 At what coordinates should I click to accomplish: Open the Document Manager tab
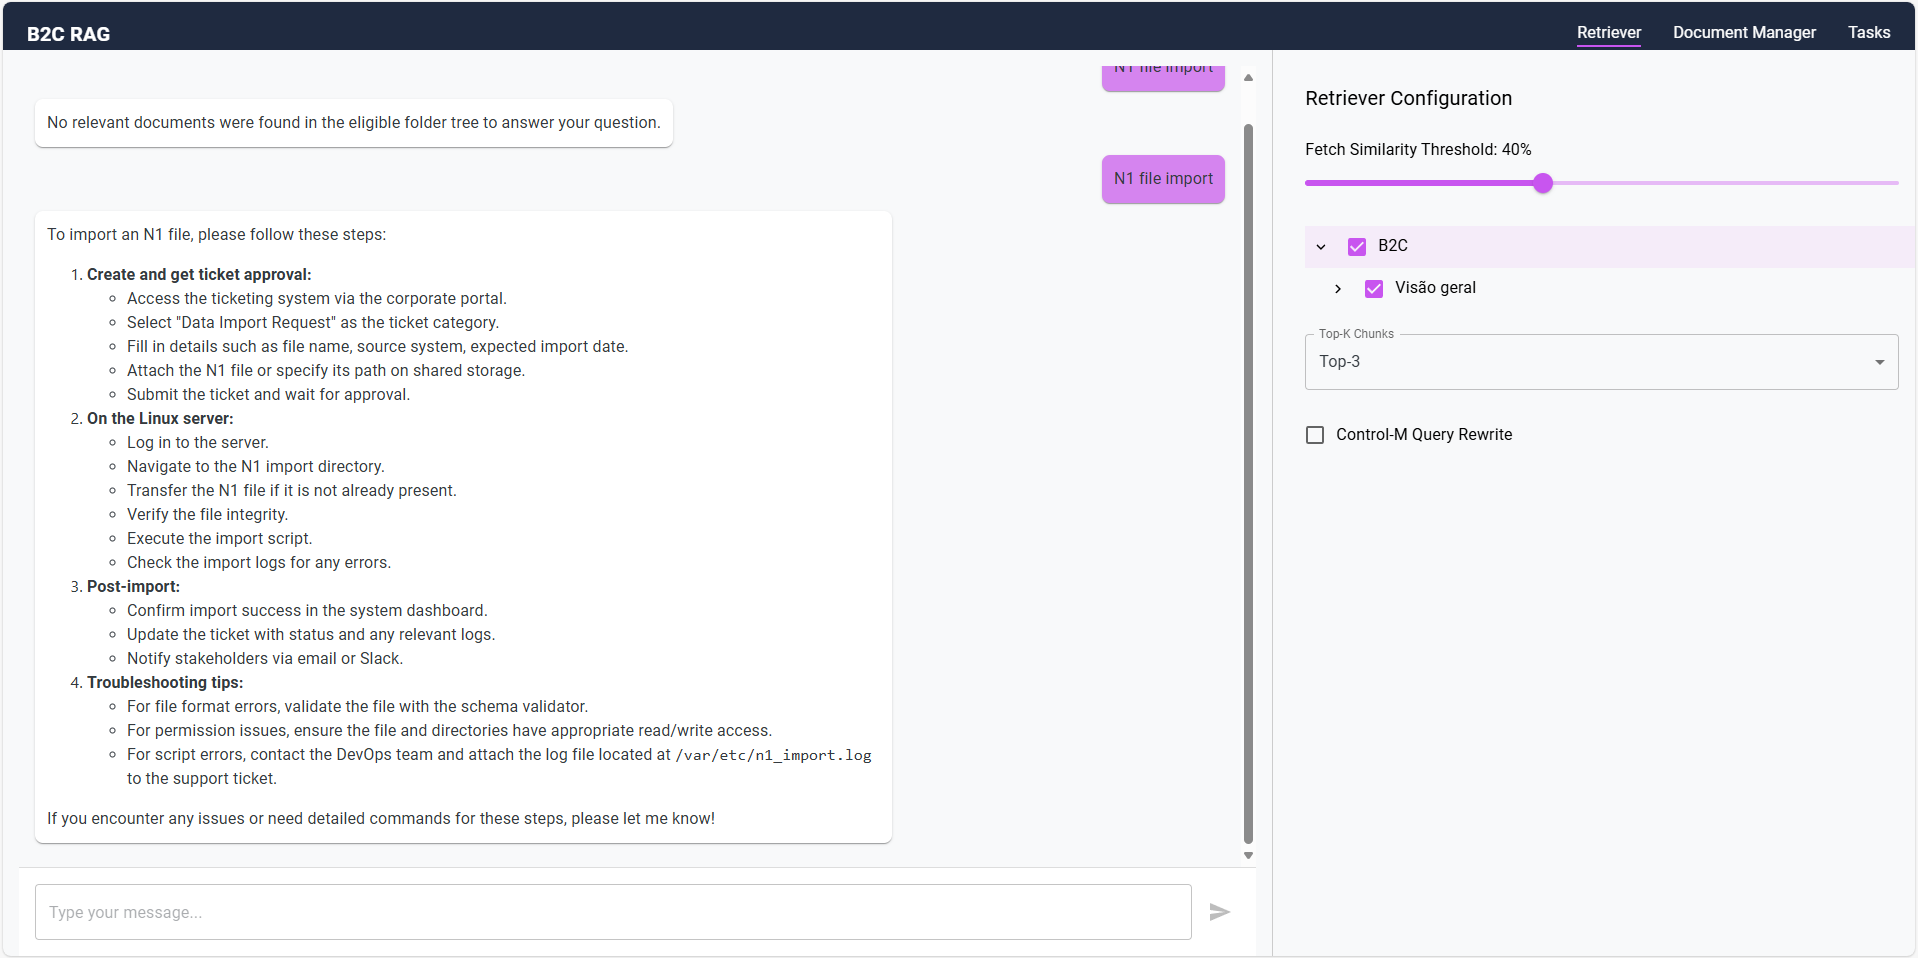coord(1744,32)
